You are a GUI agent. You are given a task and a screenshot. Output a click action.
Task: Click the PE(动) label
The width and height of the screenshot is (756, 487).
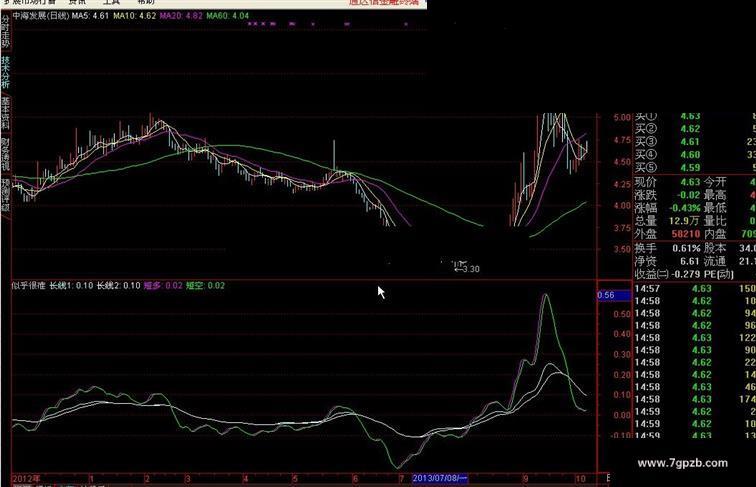click(719, 274)
